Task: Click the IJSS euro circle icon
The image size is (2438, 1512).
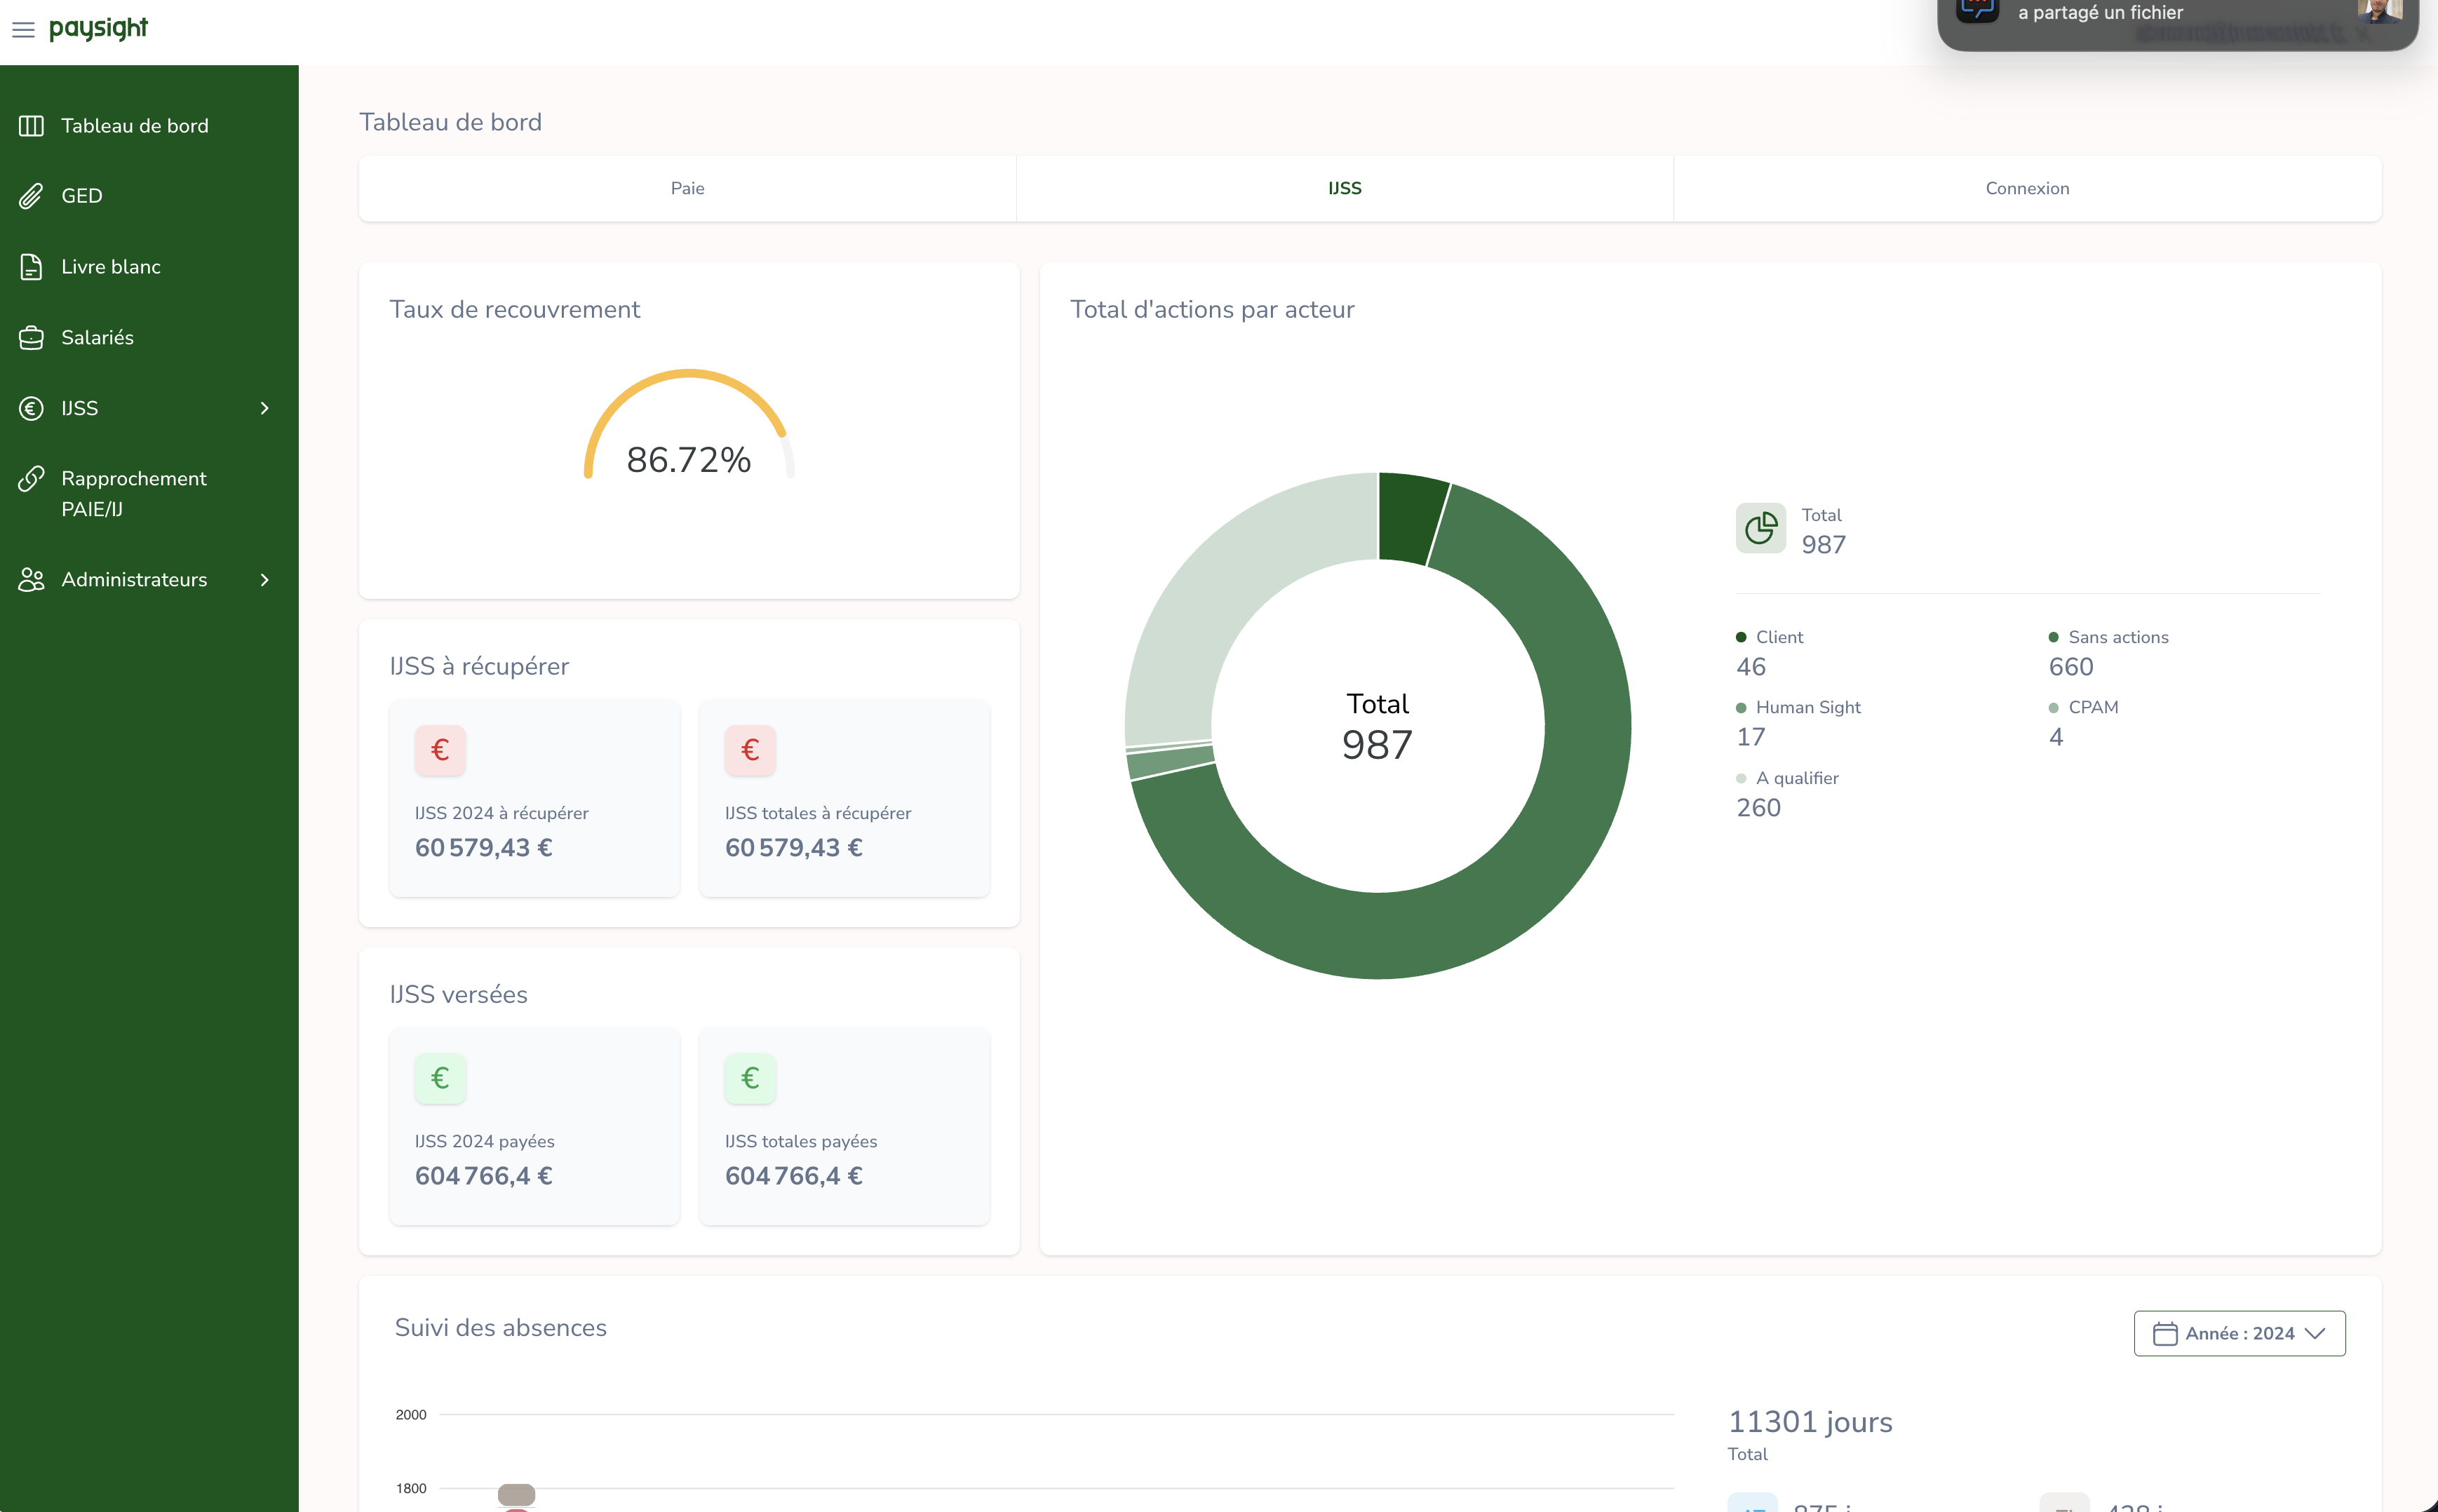Action: pos(31,408)
